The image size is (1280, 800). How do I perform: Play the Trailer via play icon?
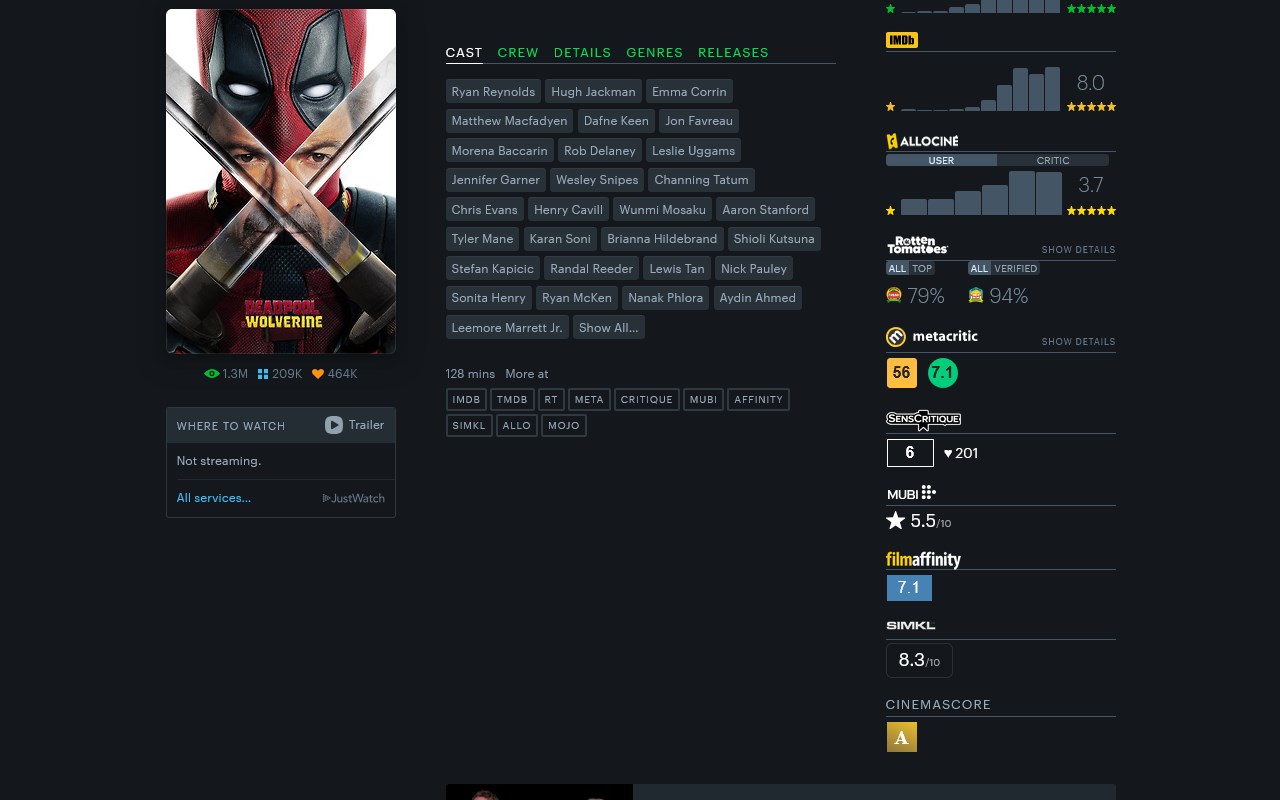(334, 425)
